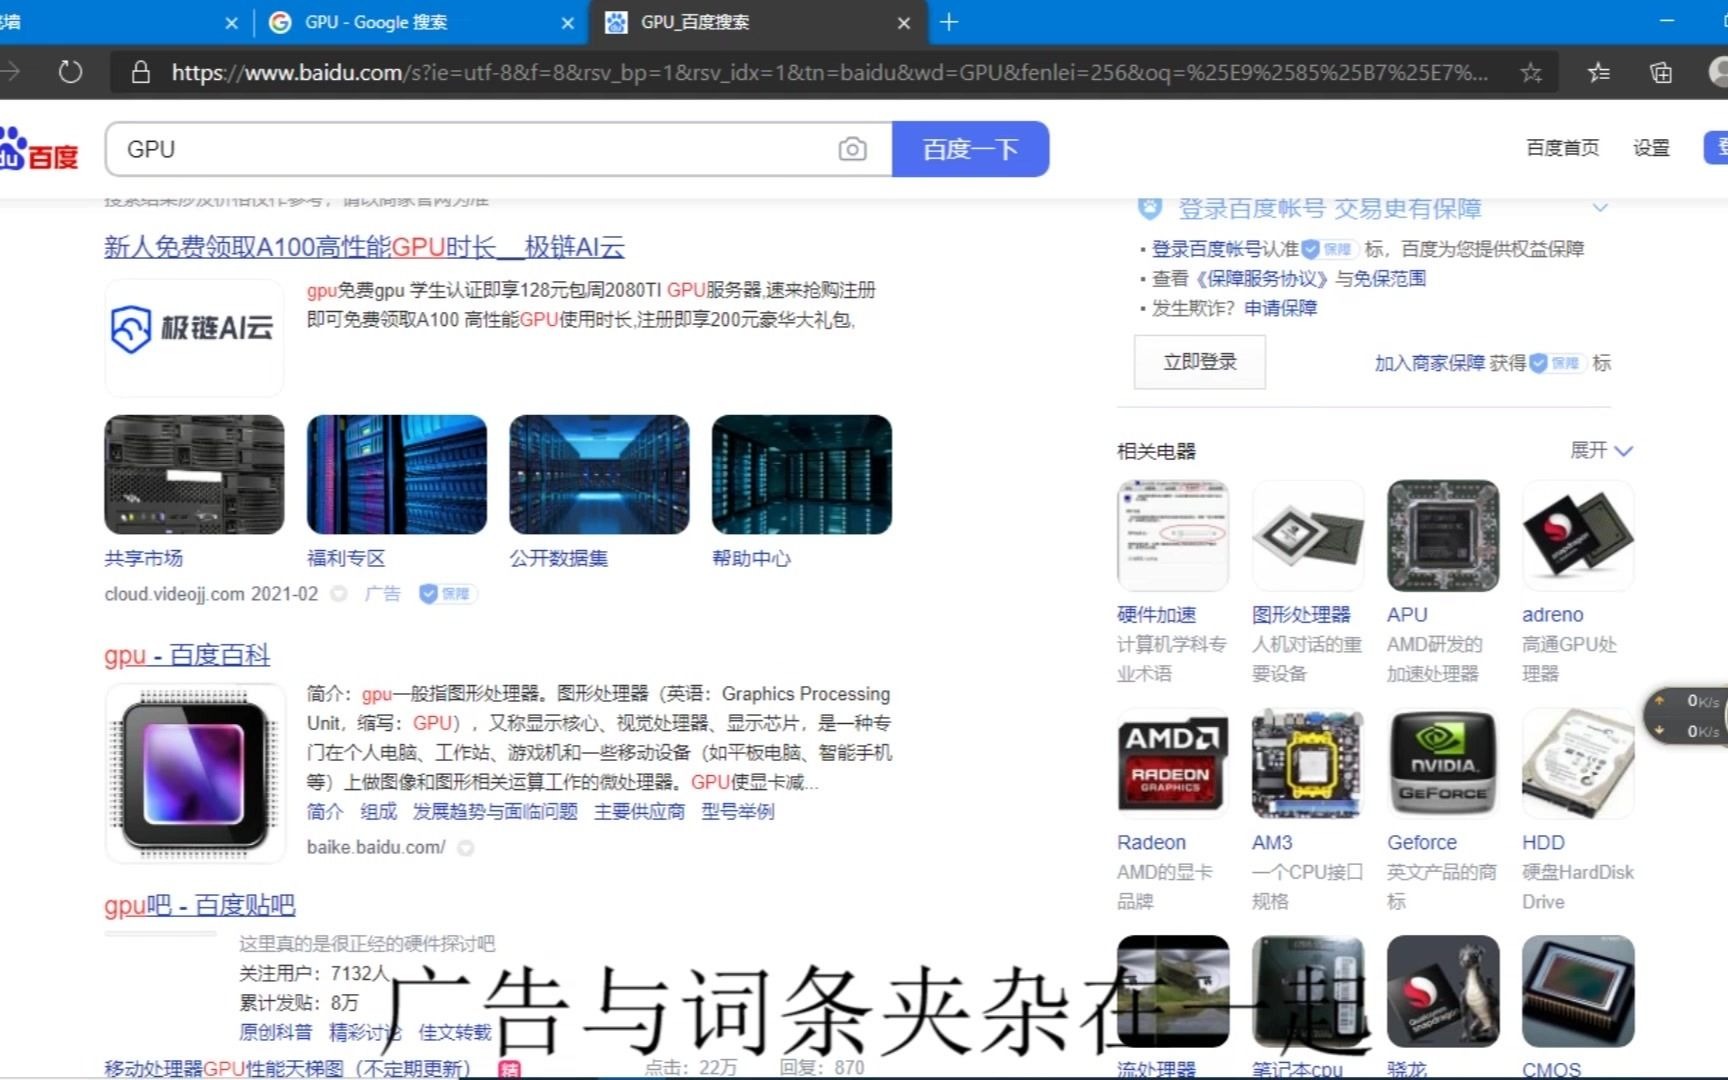Click the browser address bar URL
The height and width of the screenshot is (1080, 1728).
pos(829,72)
